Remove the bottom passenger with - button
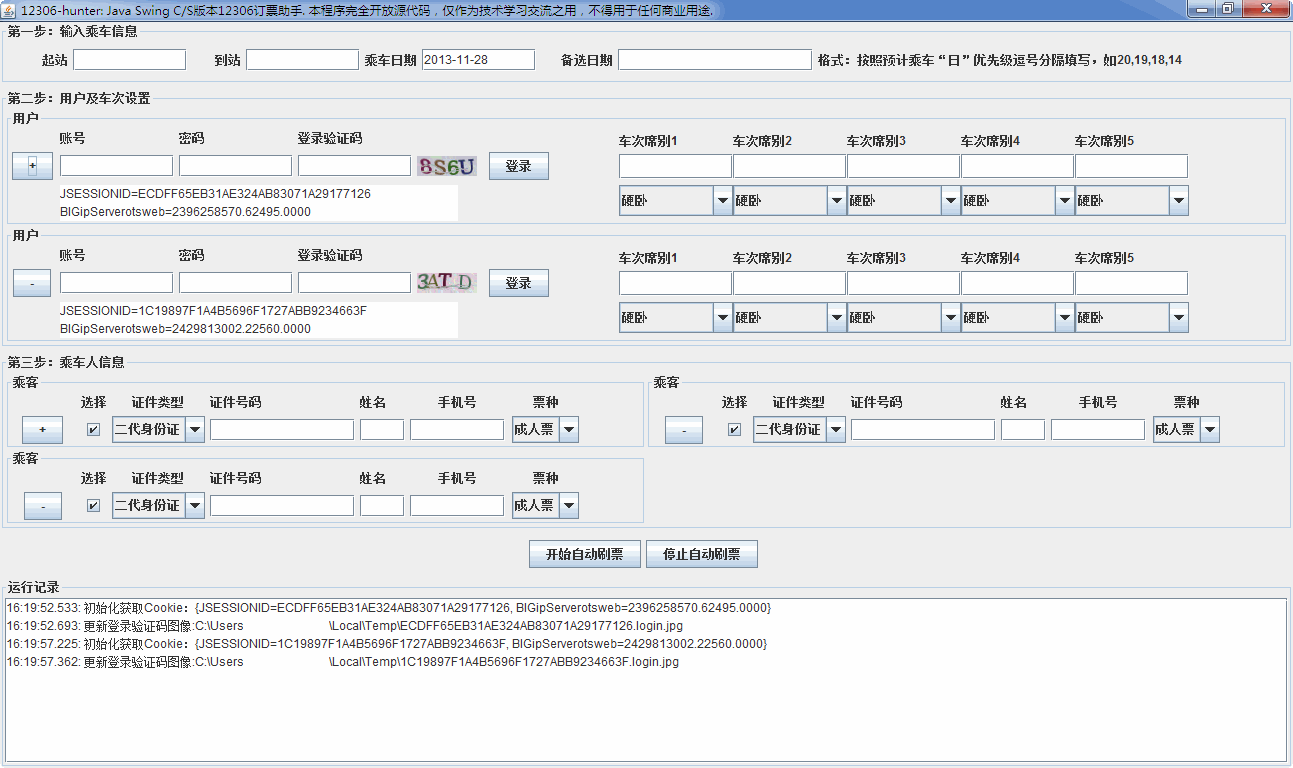Image resolution: width=1293 pixels, height=768 pixels. pyautogui.click(x=42, y=506)
